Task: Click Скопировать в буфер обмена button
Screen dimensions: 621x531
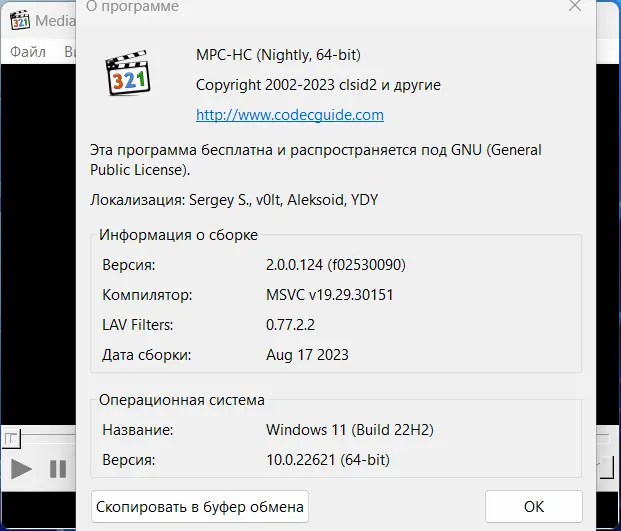Action: click(200, 507)
